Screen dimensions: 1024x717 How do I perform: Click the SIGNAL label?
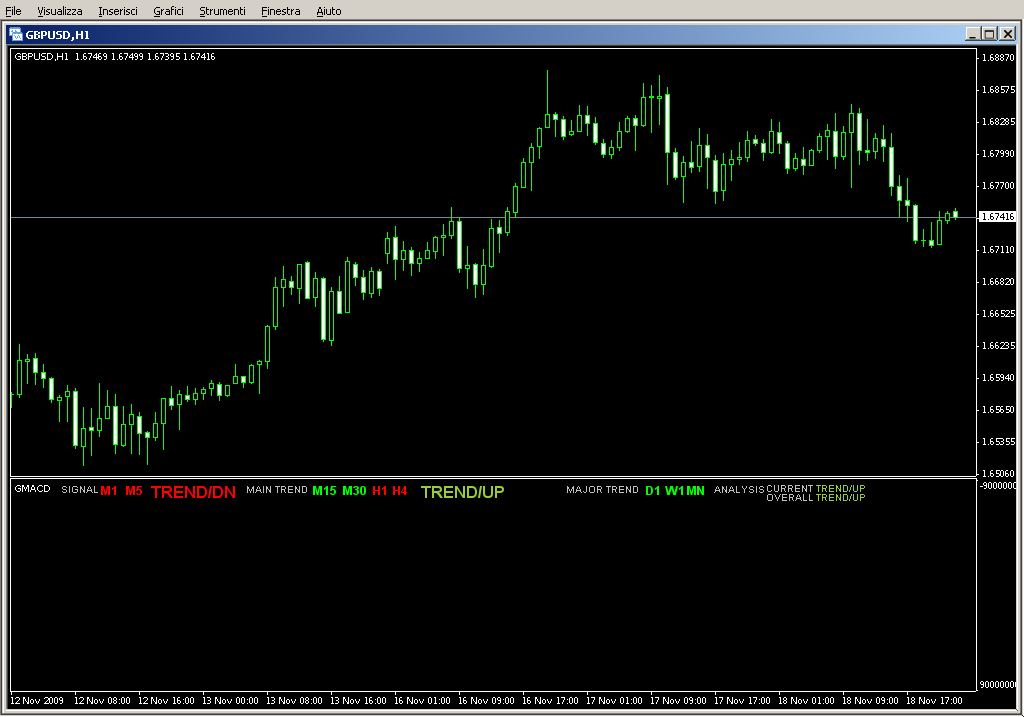80,490
